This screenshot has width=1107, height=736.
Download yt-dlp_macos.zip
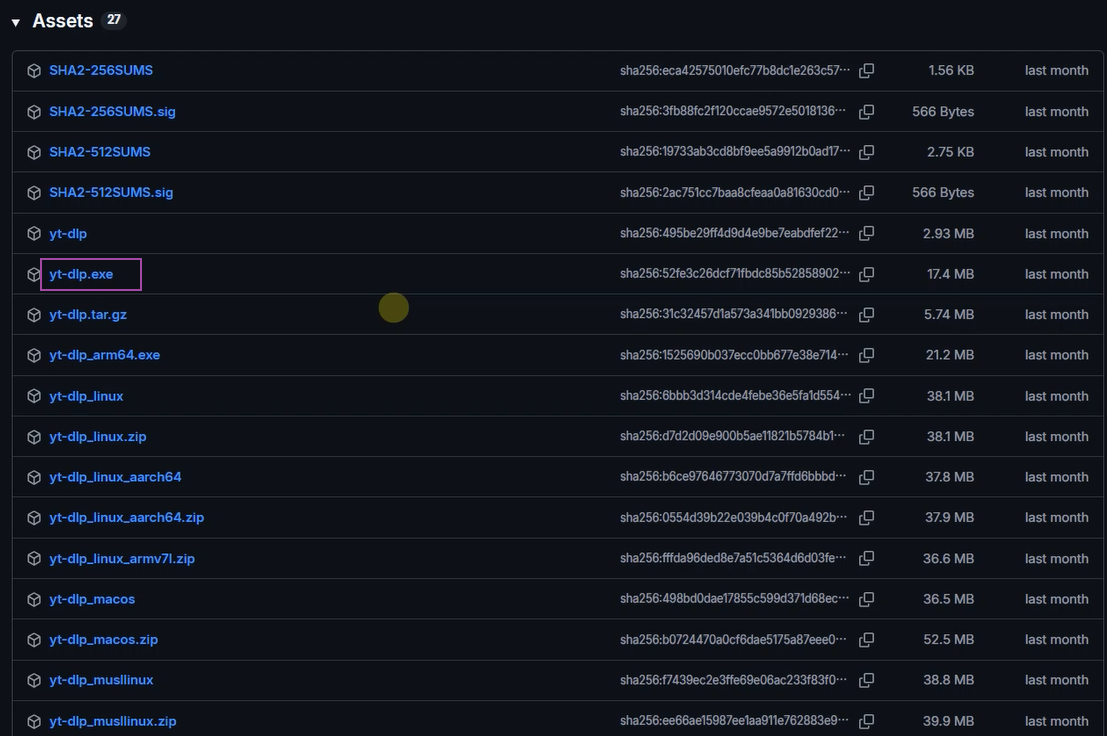[x=104, y=640]
